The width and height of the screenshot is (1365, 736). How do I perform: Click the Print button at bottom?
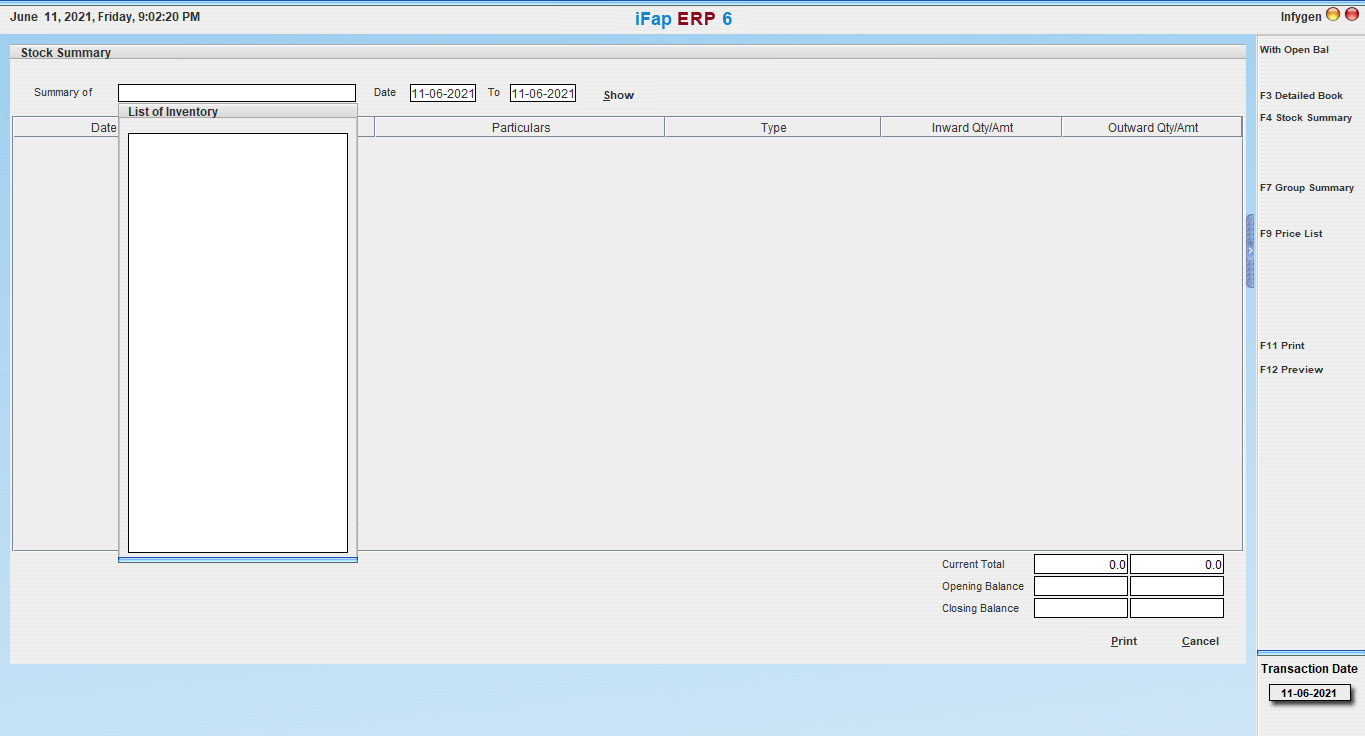tap(1123, 642)
